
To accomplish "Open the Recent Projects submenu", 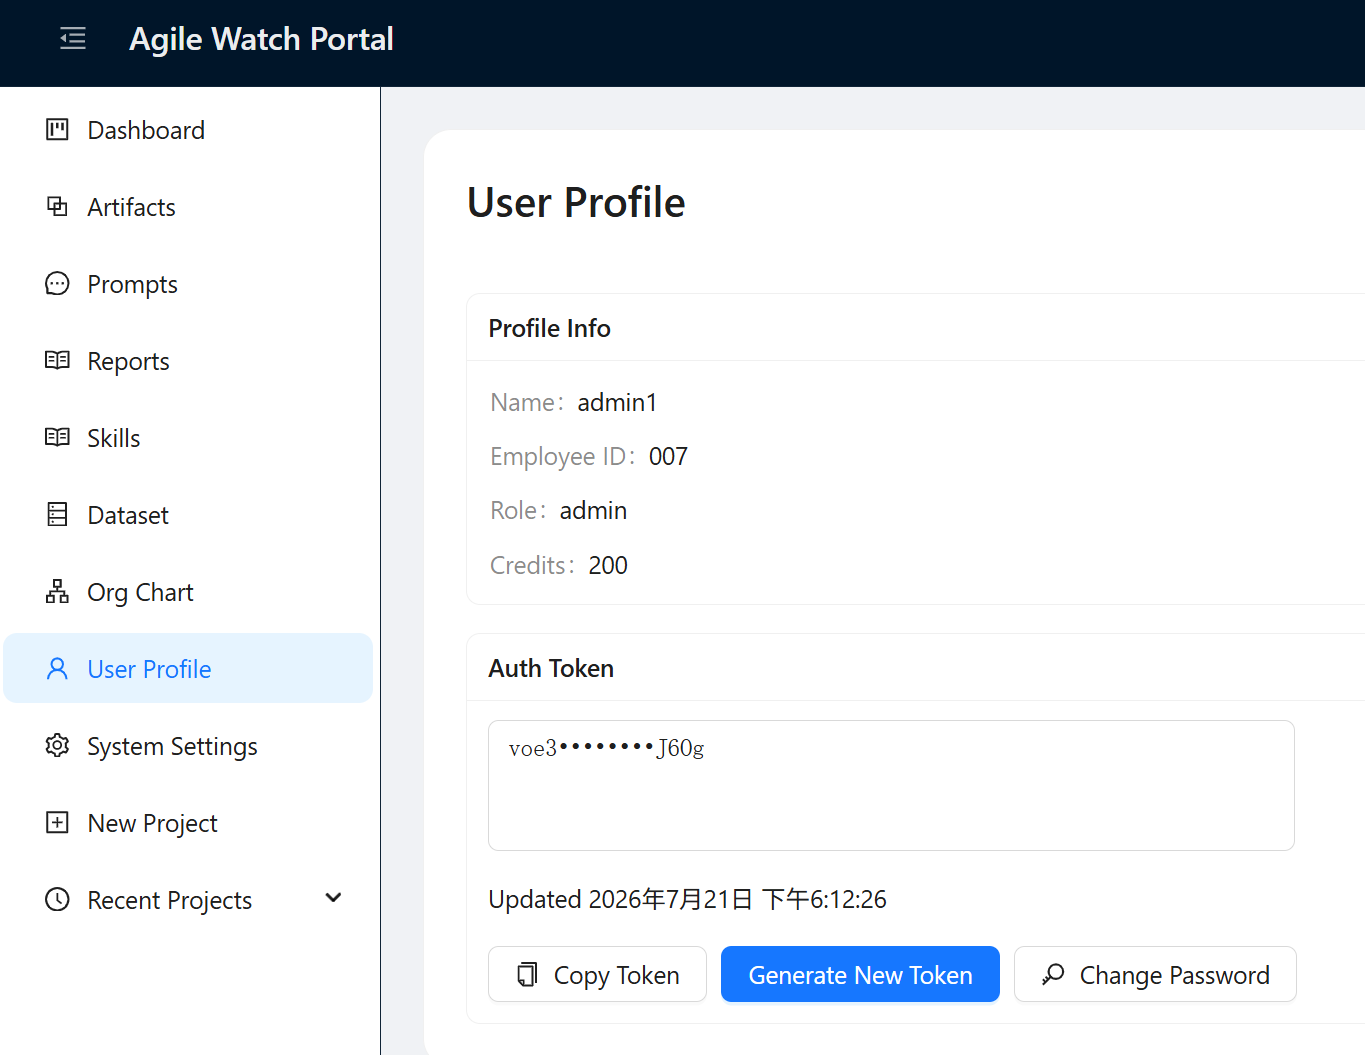I will [188, 900].
